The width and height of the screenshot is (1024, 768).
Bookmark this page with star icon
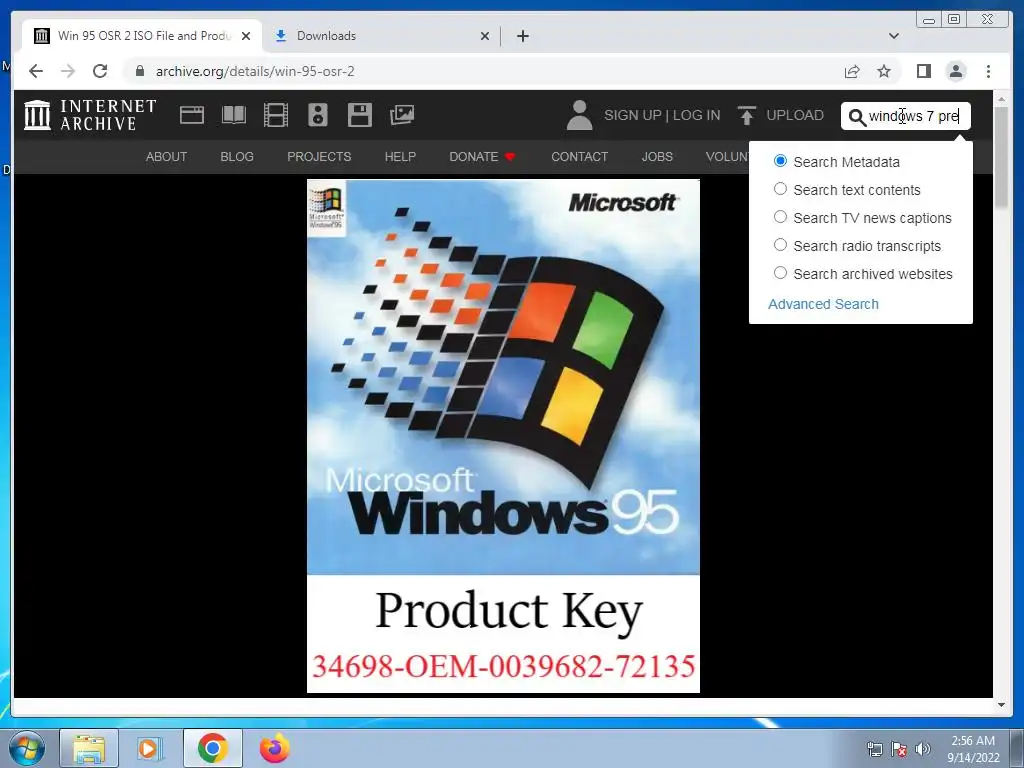coord(884,71)
